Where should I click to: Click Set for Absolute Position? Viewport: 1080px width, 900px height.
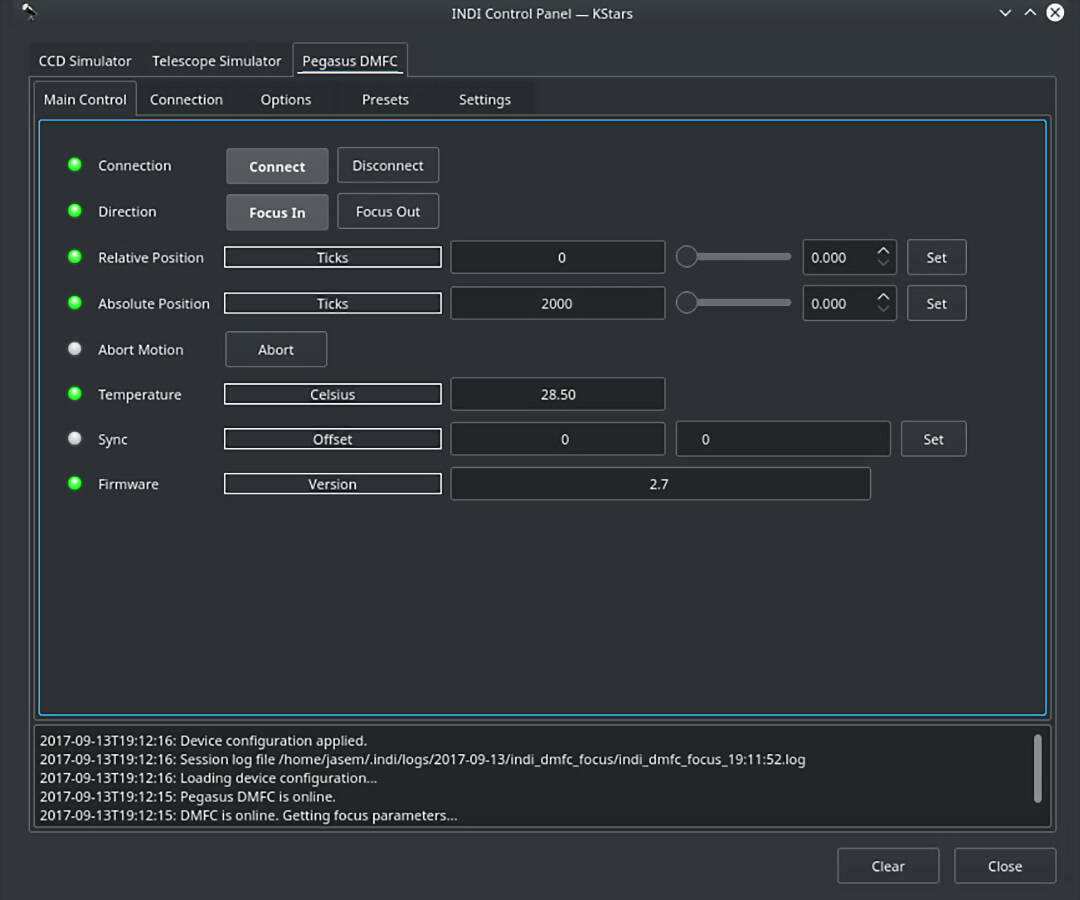click(936, 304)
